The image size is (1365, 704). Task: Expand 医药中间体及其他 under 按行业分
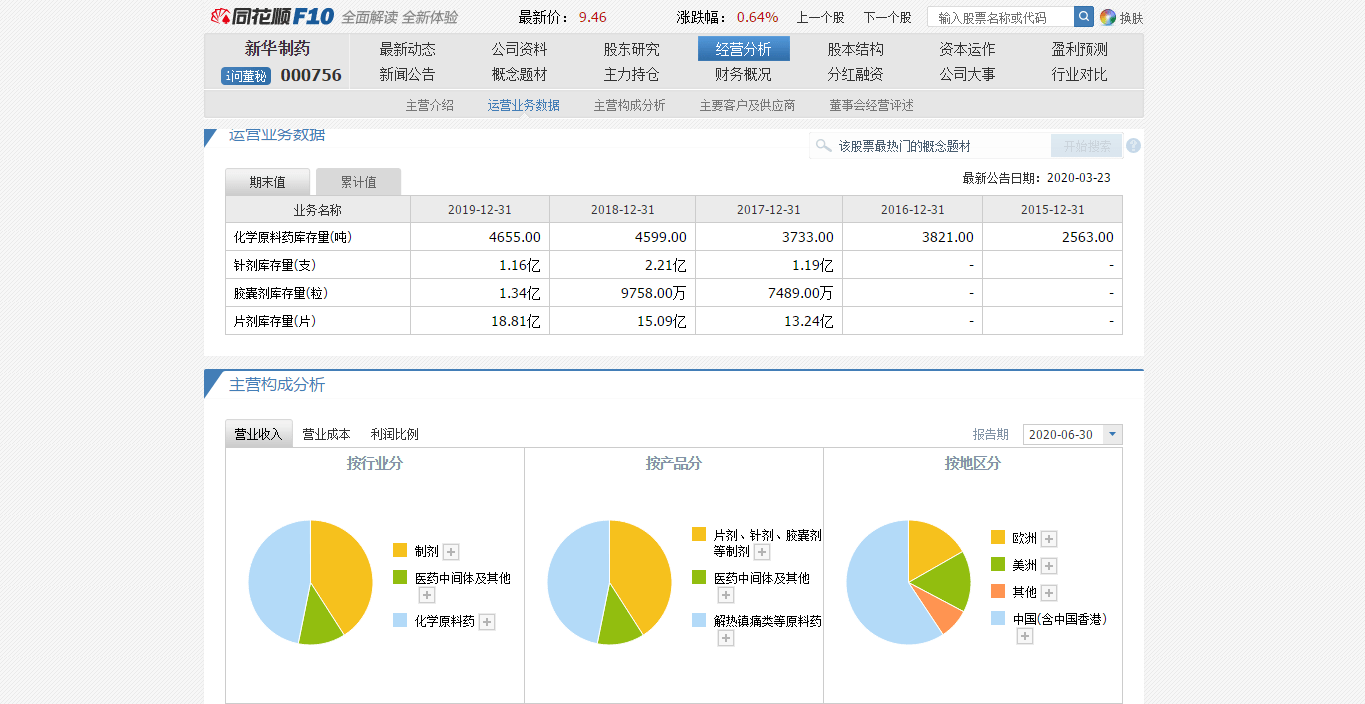(x=426, y=595)
